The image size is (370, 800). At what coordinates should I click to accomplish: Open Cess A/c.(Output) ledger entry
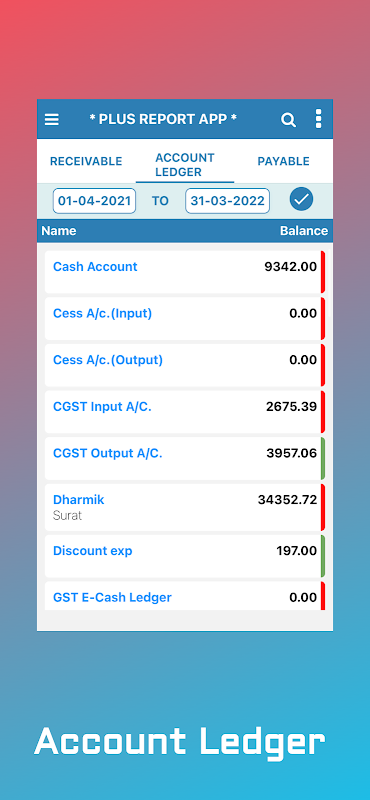click(185, 365)
